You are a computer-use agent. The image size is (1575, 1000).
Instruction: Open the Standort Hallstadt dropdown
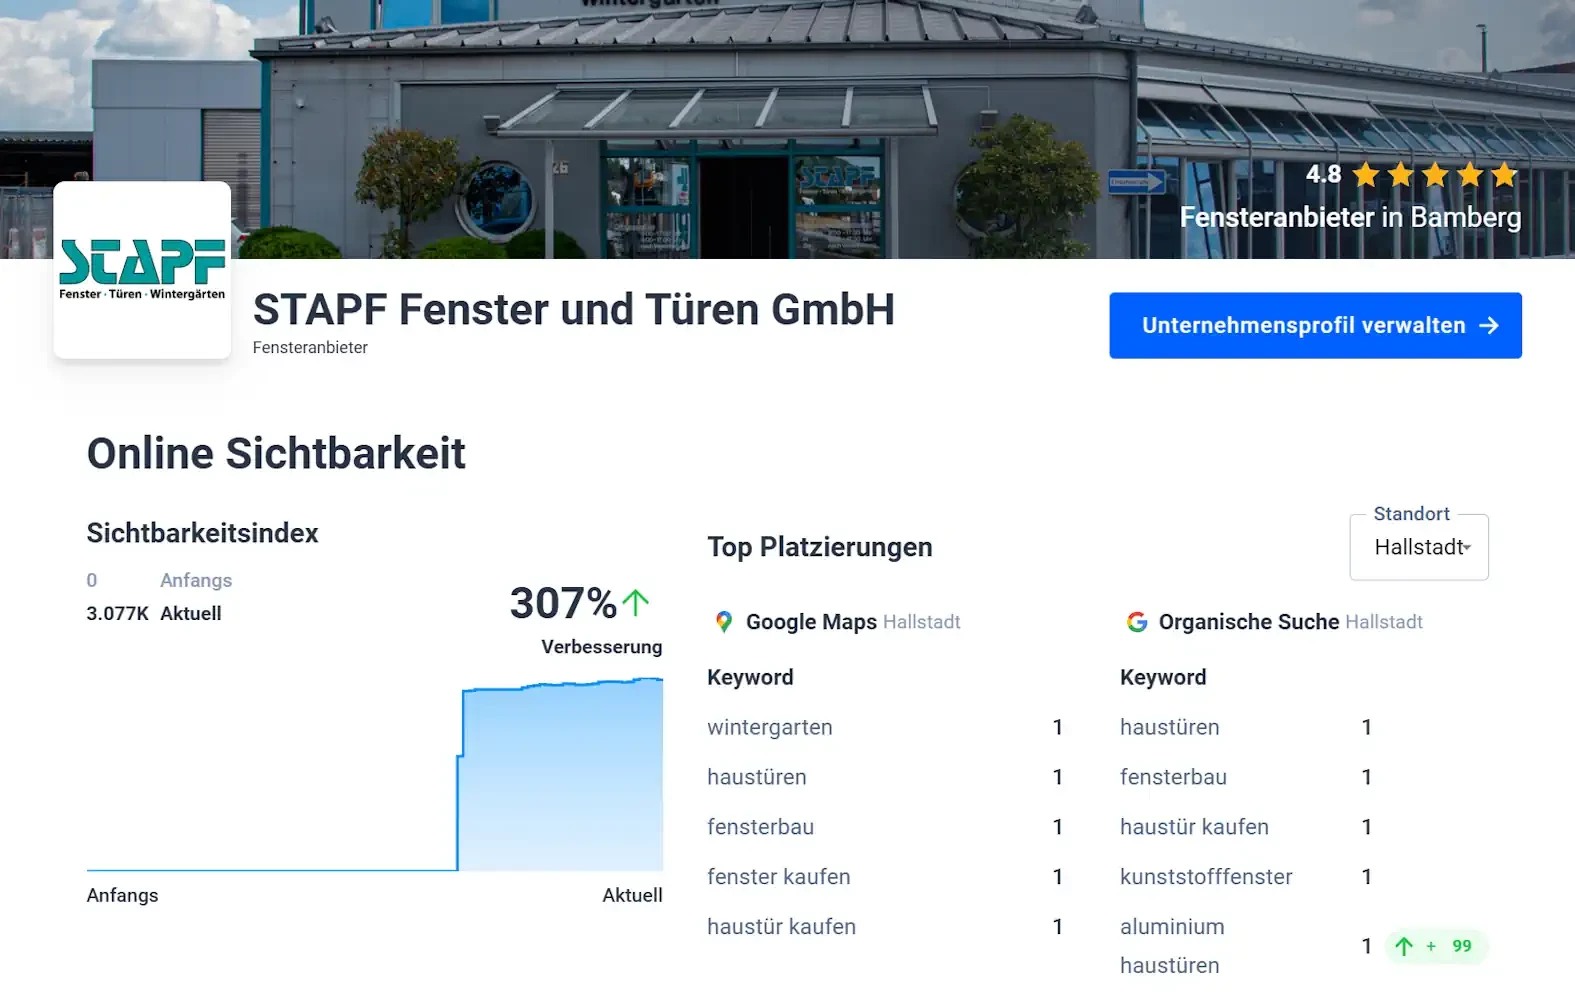(1419, 546)
